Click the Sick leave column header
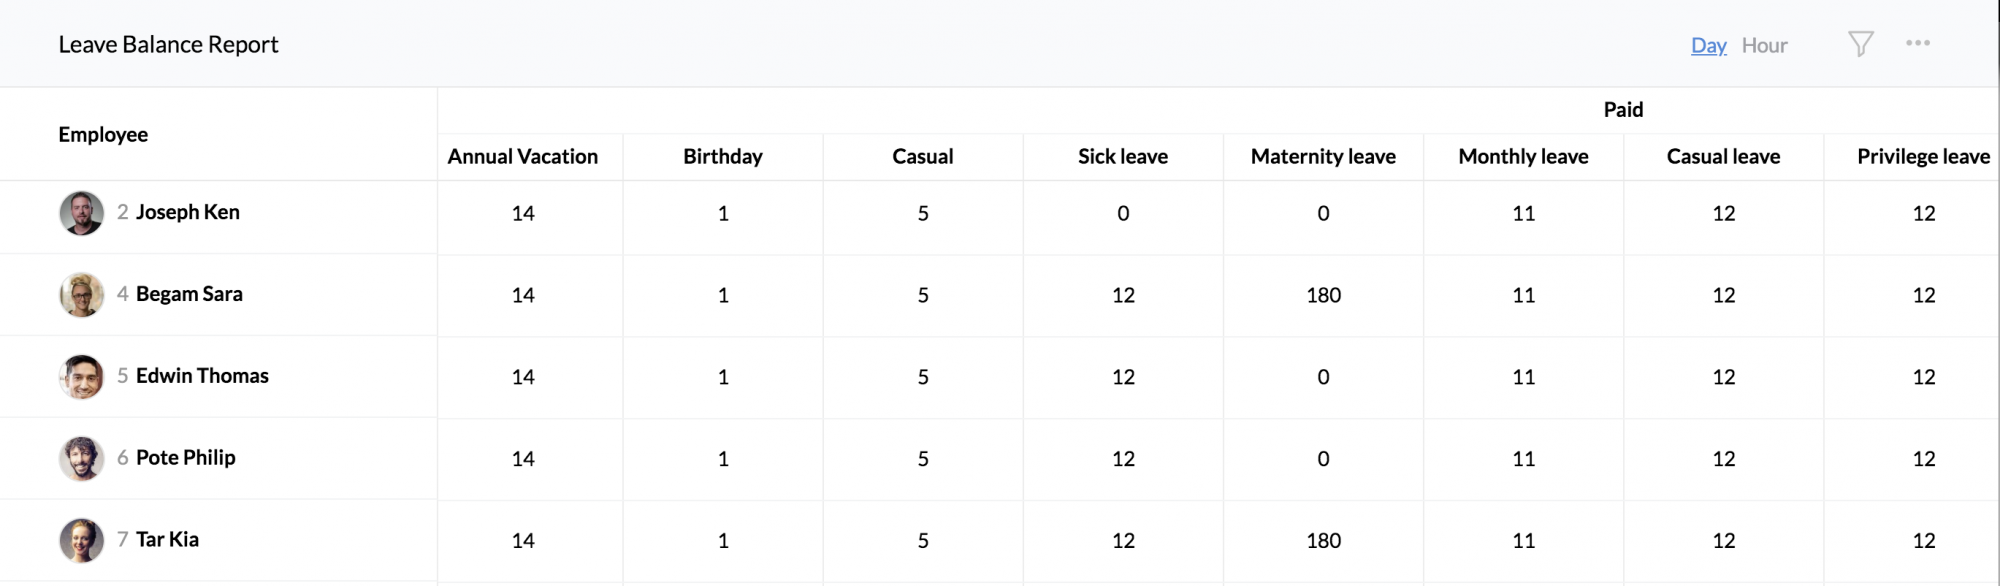This screenshot has height=586, width=2000. [1122, 157]
